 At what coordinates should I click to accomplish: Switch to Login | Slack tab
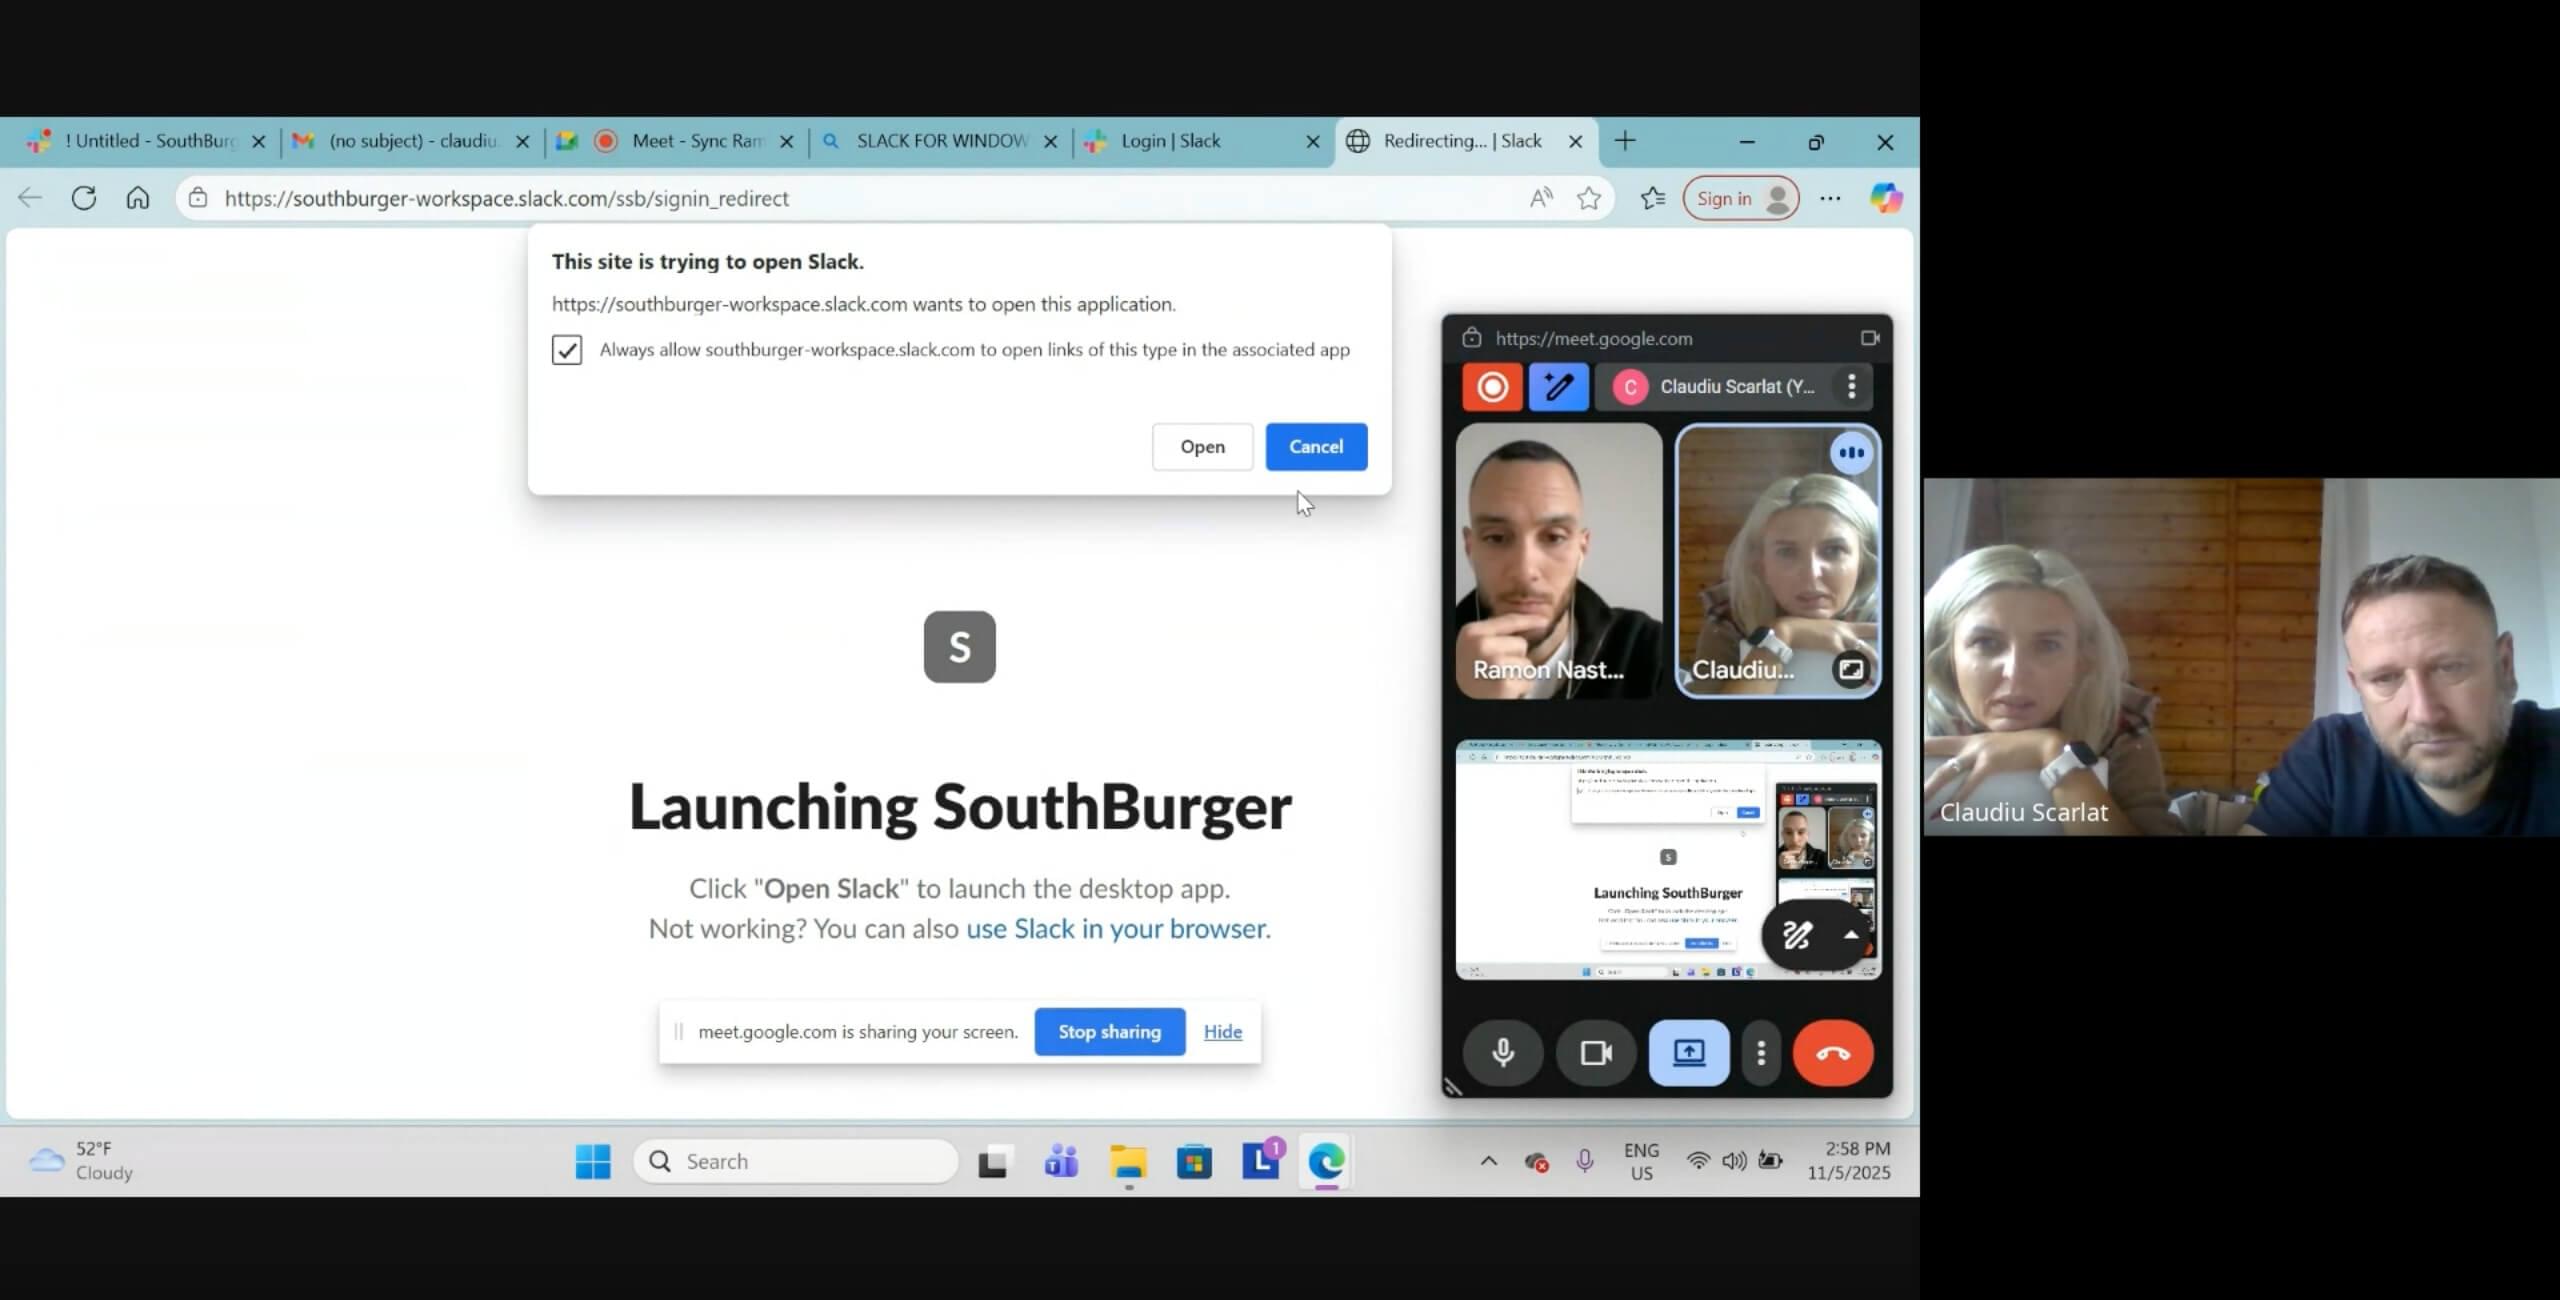tap(1170, 141)
